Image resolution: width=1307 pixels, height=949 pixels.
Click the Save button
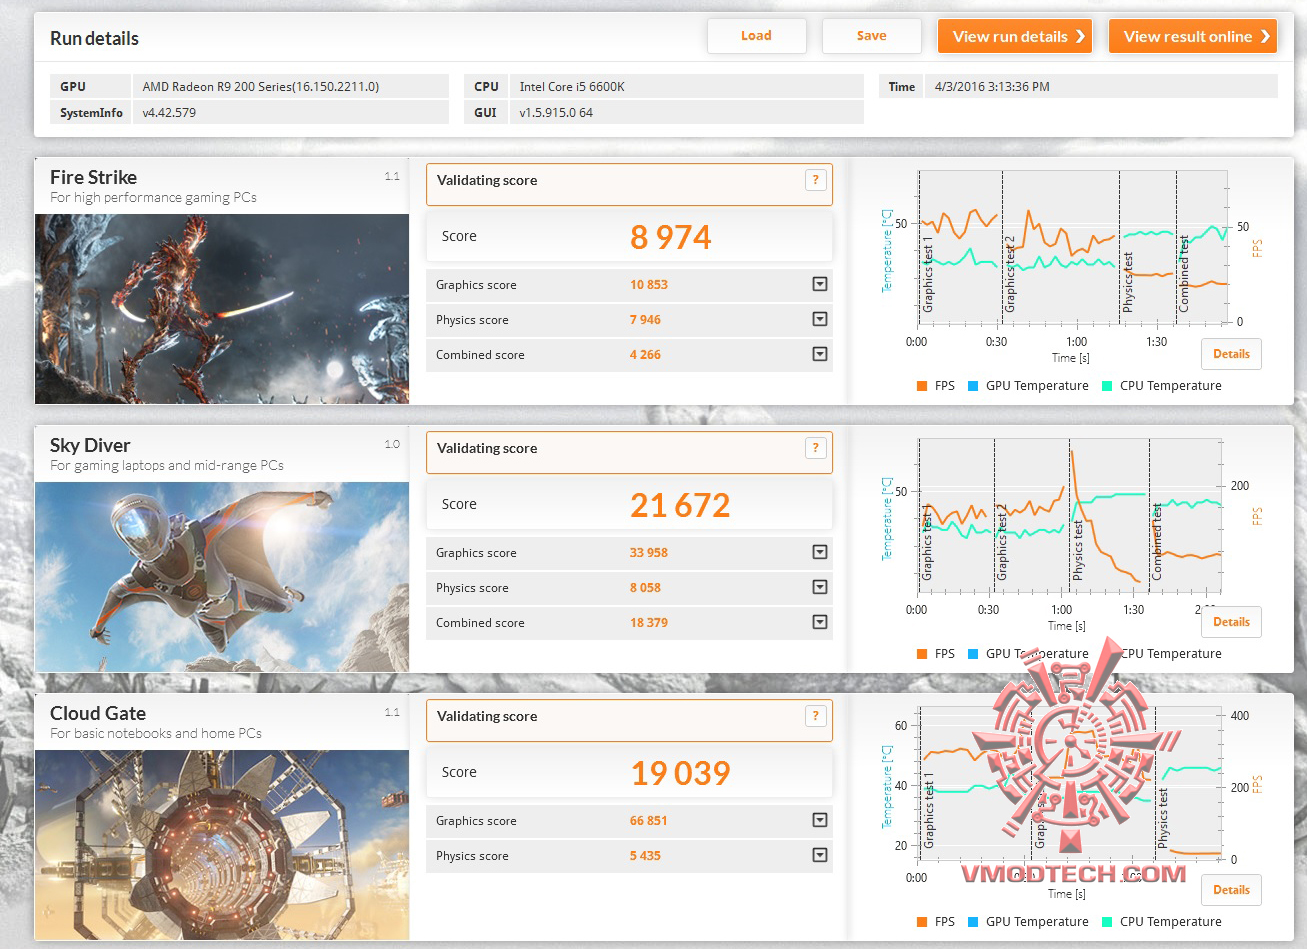pos(871,36)
